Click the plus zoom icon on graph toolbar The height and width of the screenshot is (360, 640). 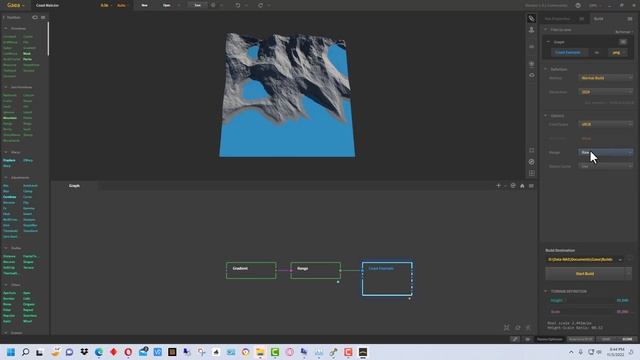click(498, 186)
